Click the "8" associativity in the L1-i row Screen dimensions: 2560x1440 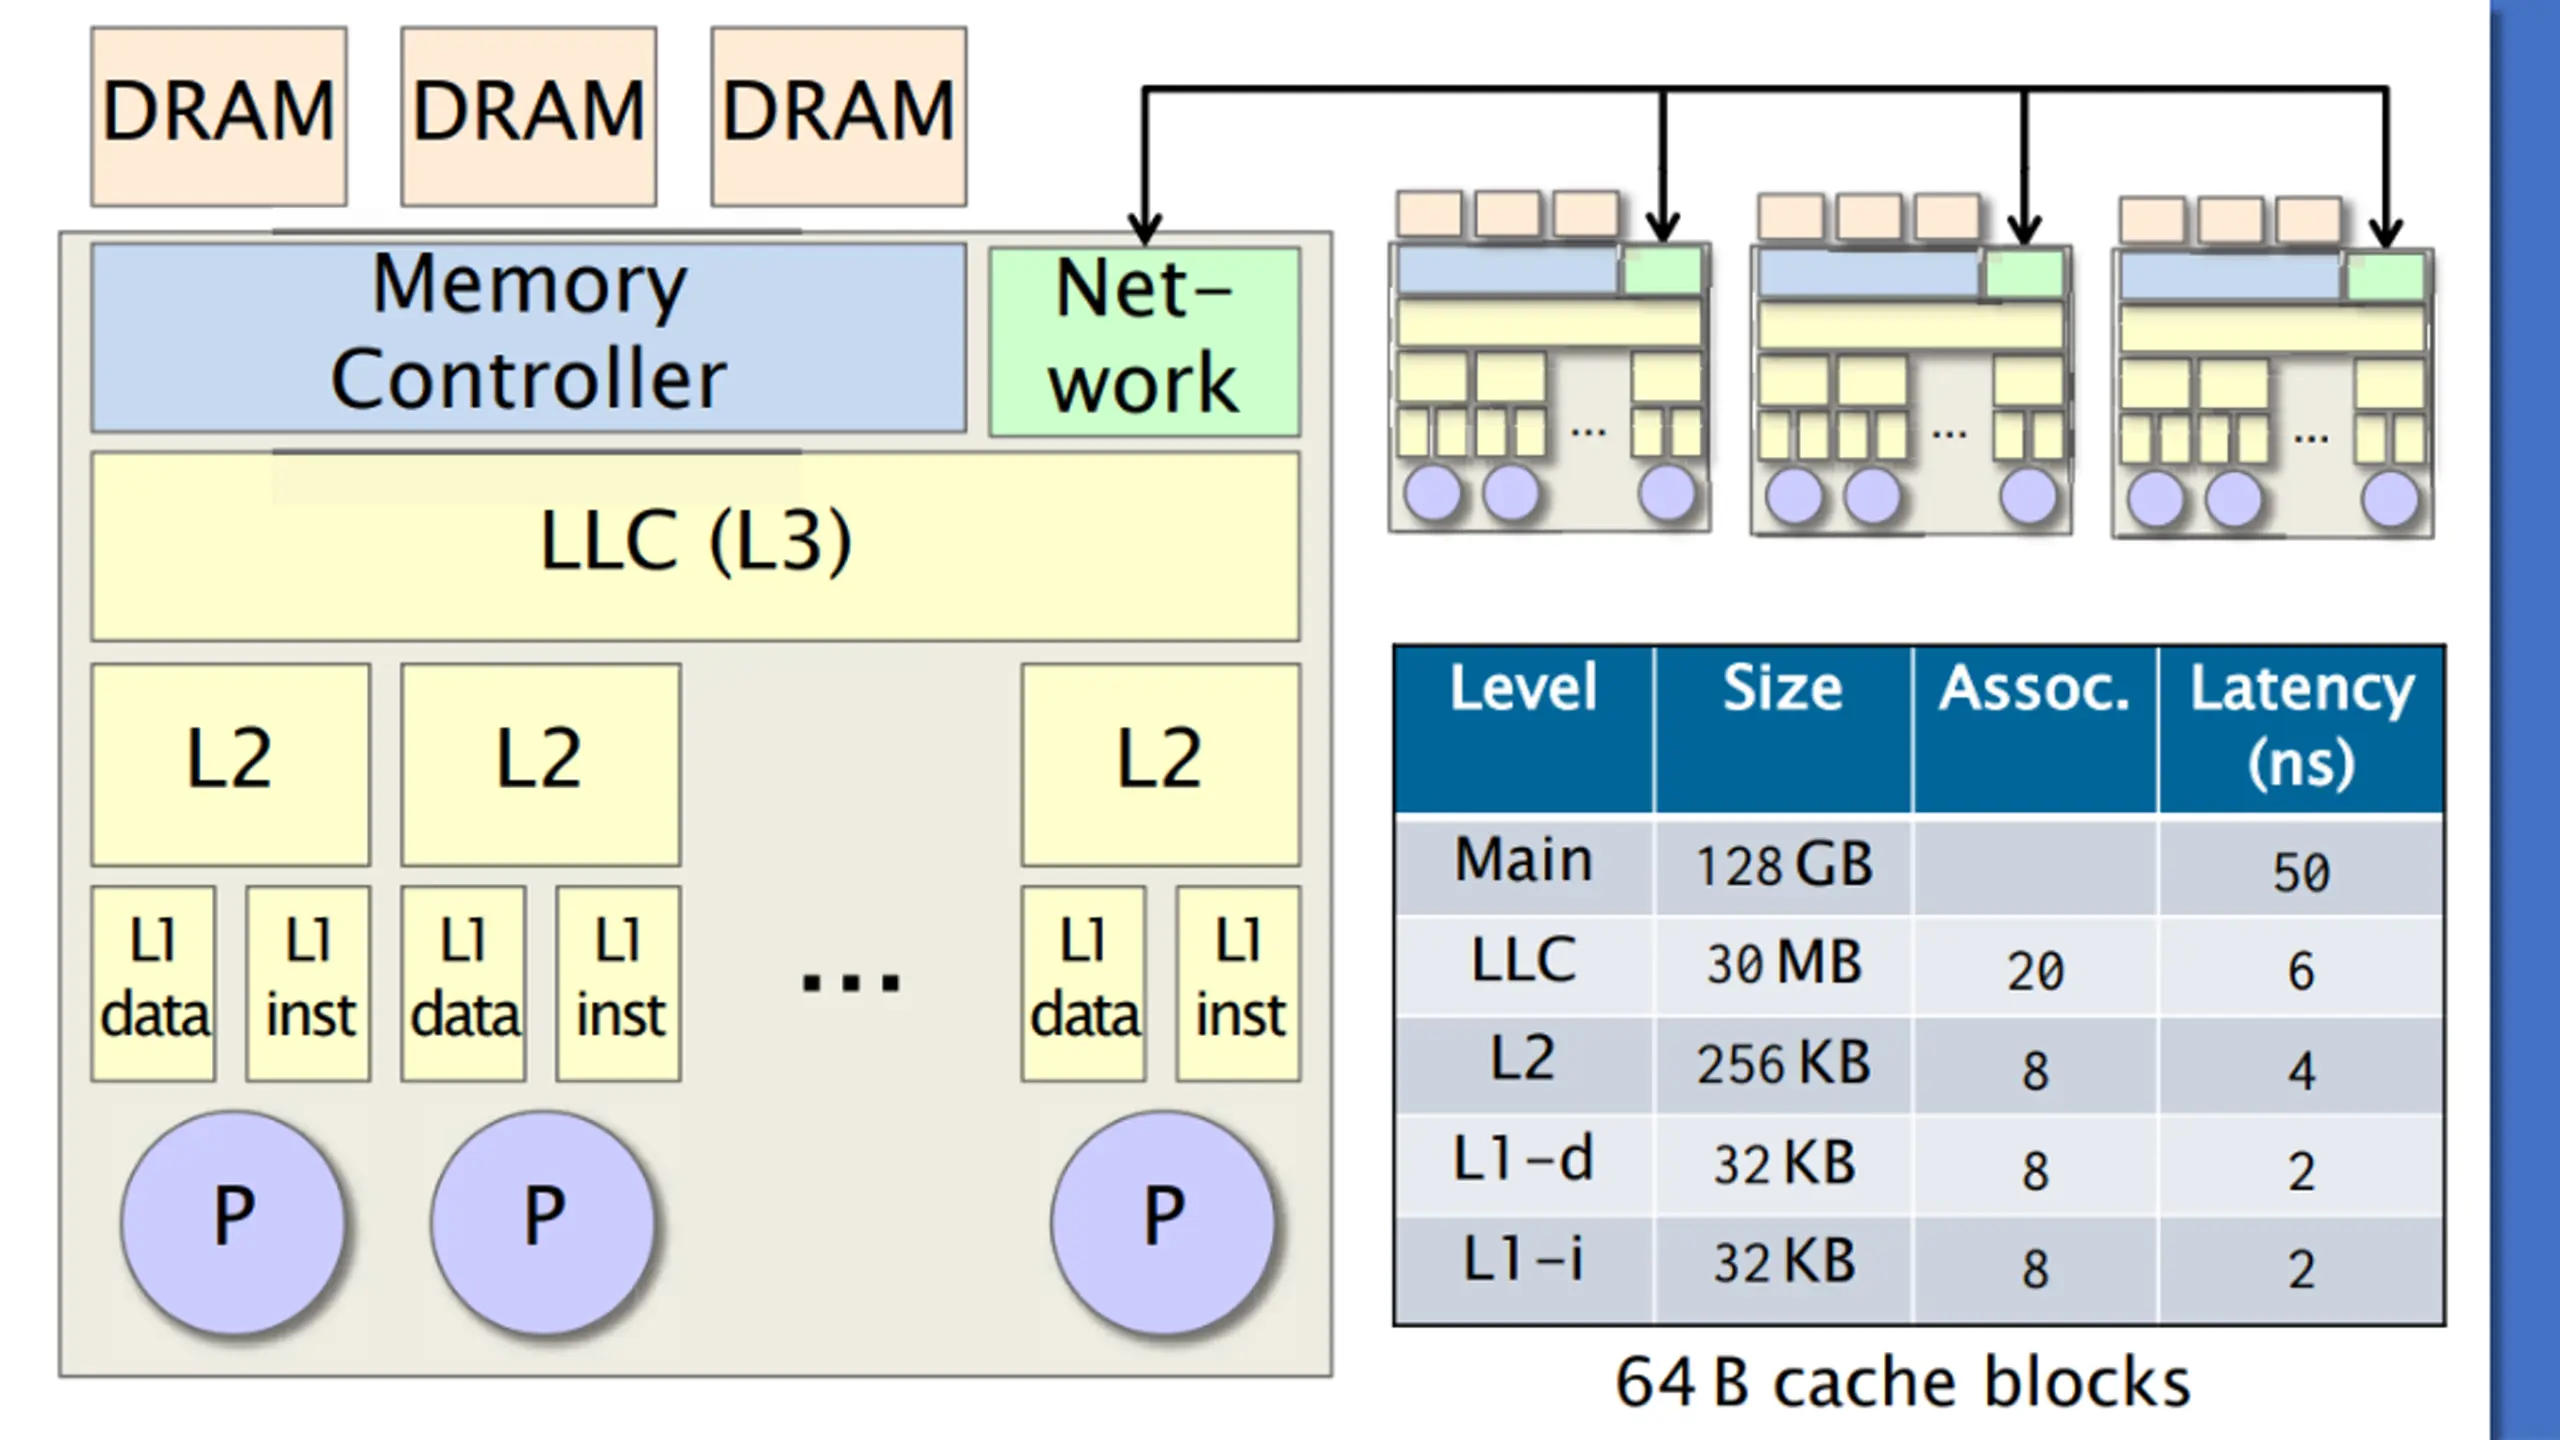pyautogui.click(x=2035, y=1269)
